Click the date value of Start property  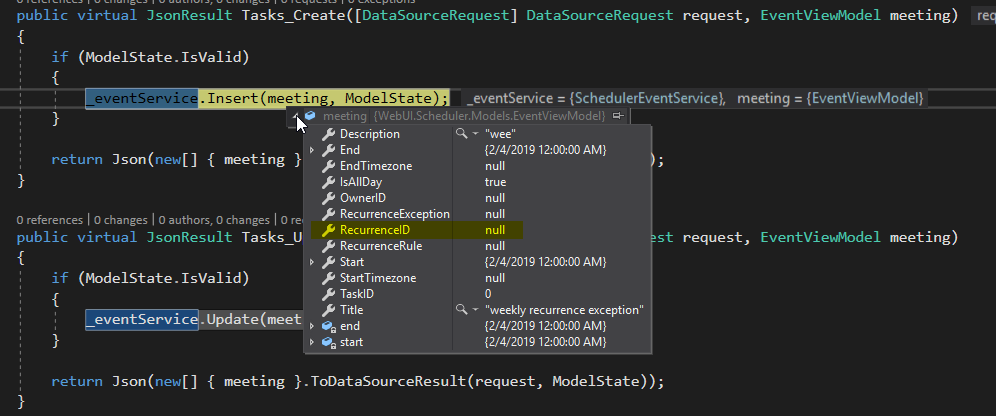coord(545,262)
